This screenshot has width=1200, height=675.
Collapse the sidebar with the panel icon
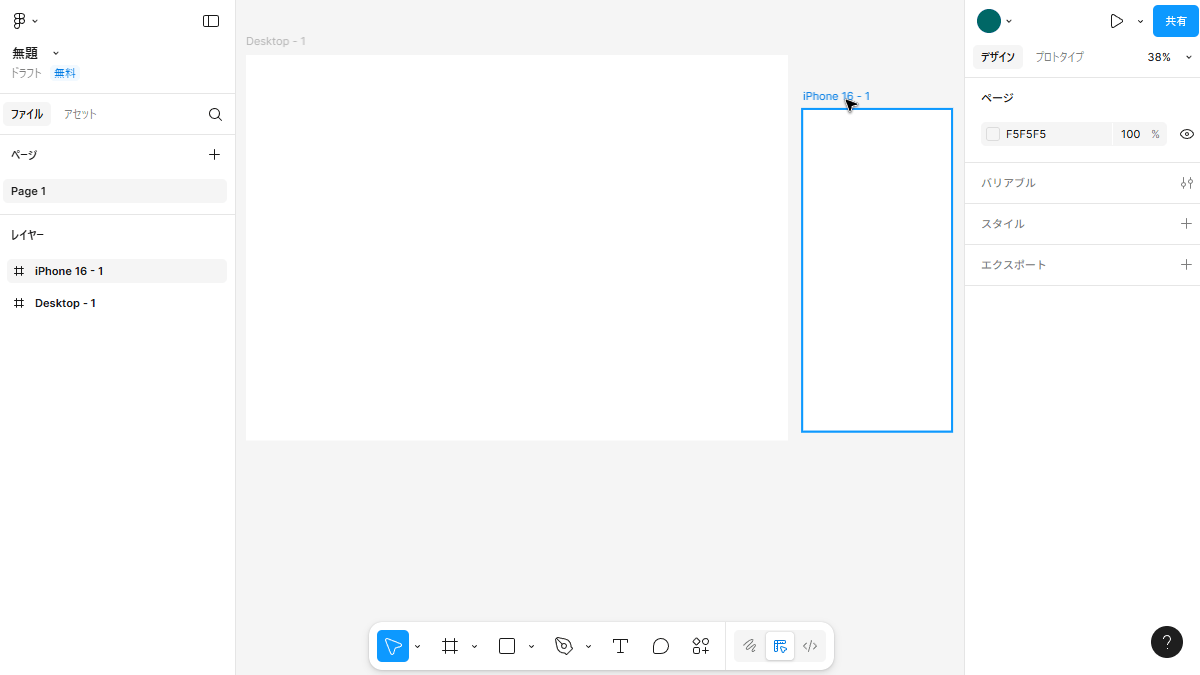pos(211,21)
